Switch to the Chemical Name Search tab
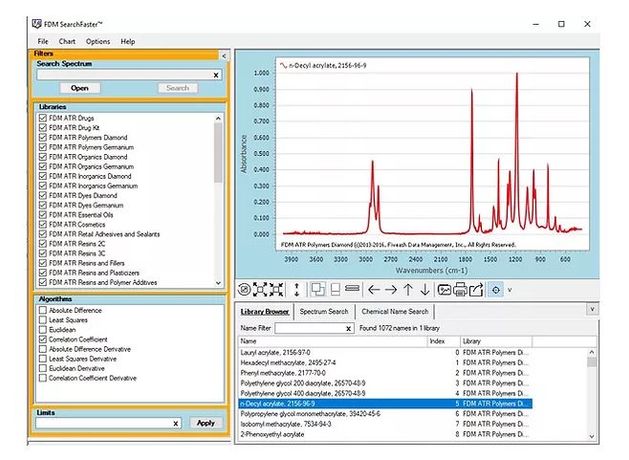This screenshot has width=629, height=460. click(x=395, y=312)
